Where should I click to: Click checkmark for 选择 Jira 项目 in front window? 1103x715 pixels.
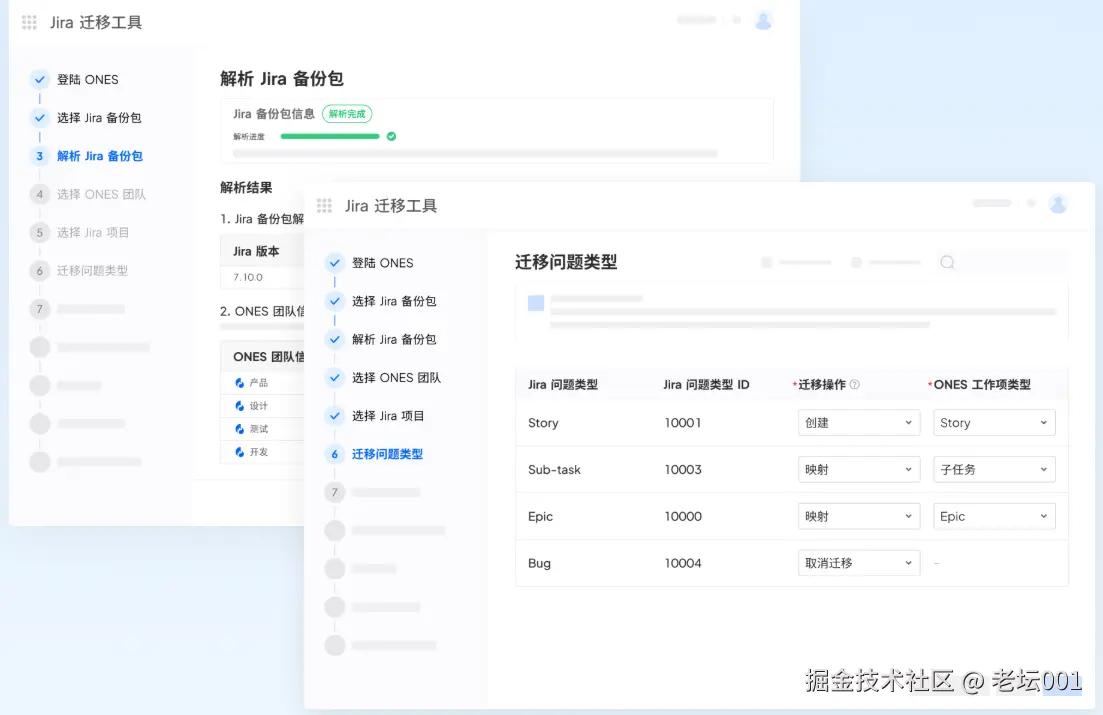coord(335,416)
